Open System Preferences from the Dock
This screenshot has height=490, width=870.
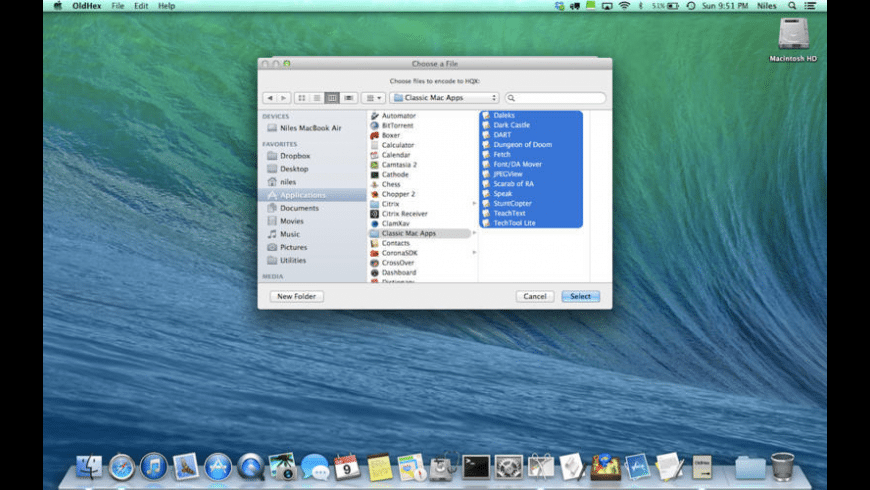pyautogui.click(x=509, y=467)
